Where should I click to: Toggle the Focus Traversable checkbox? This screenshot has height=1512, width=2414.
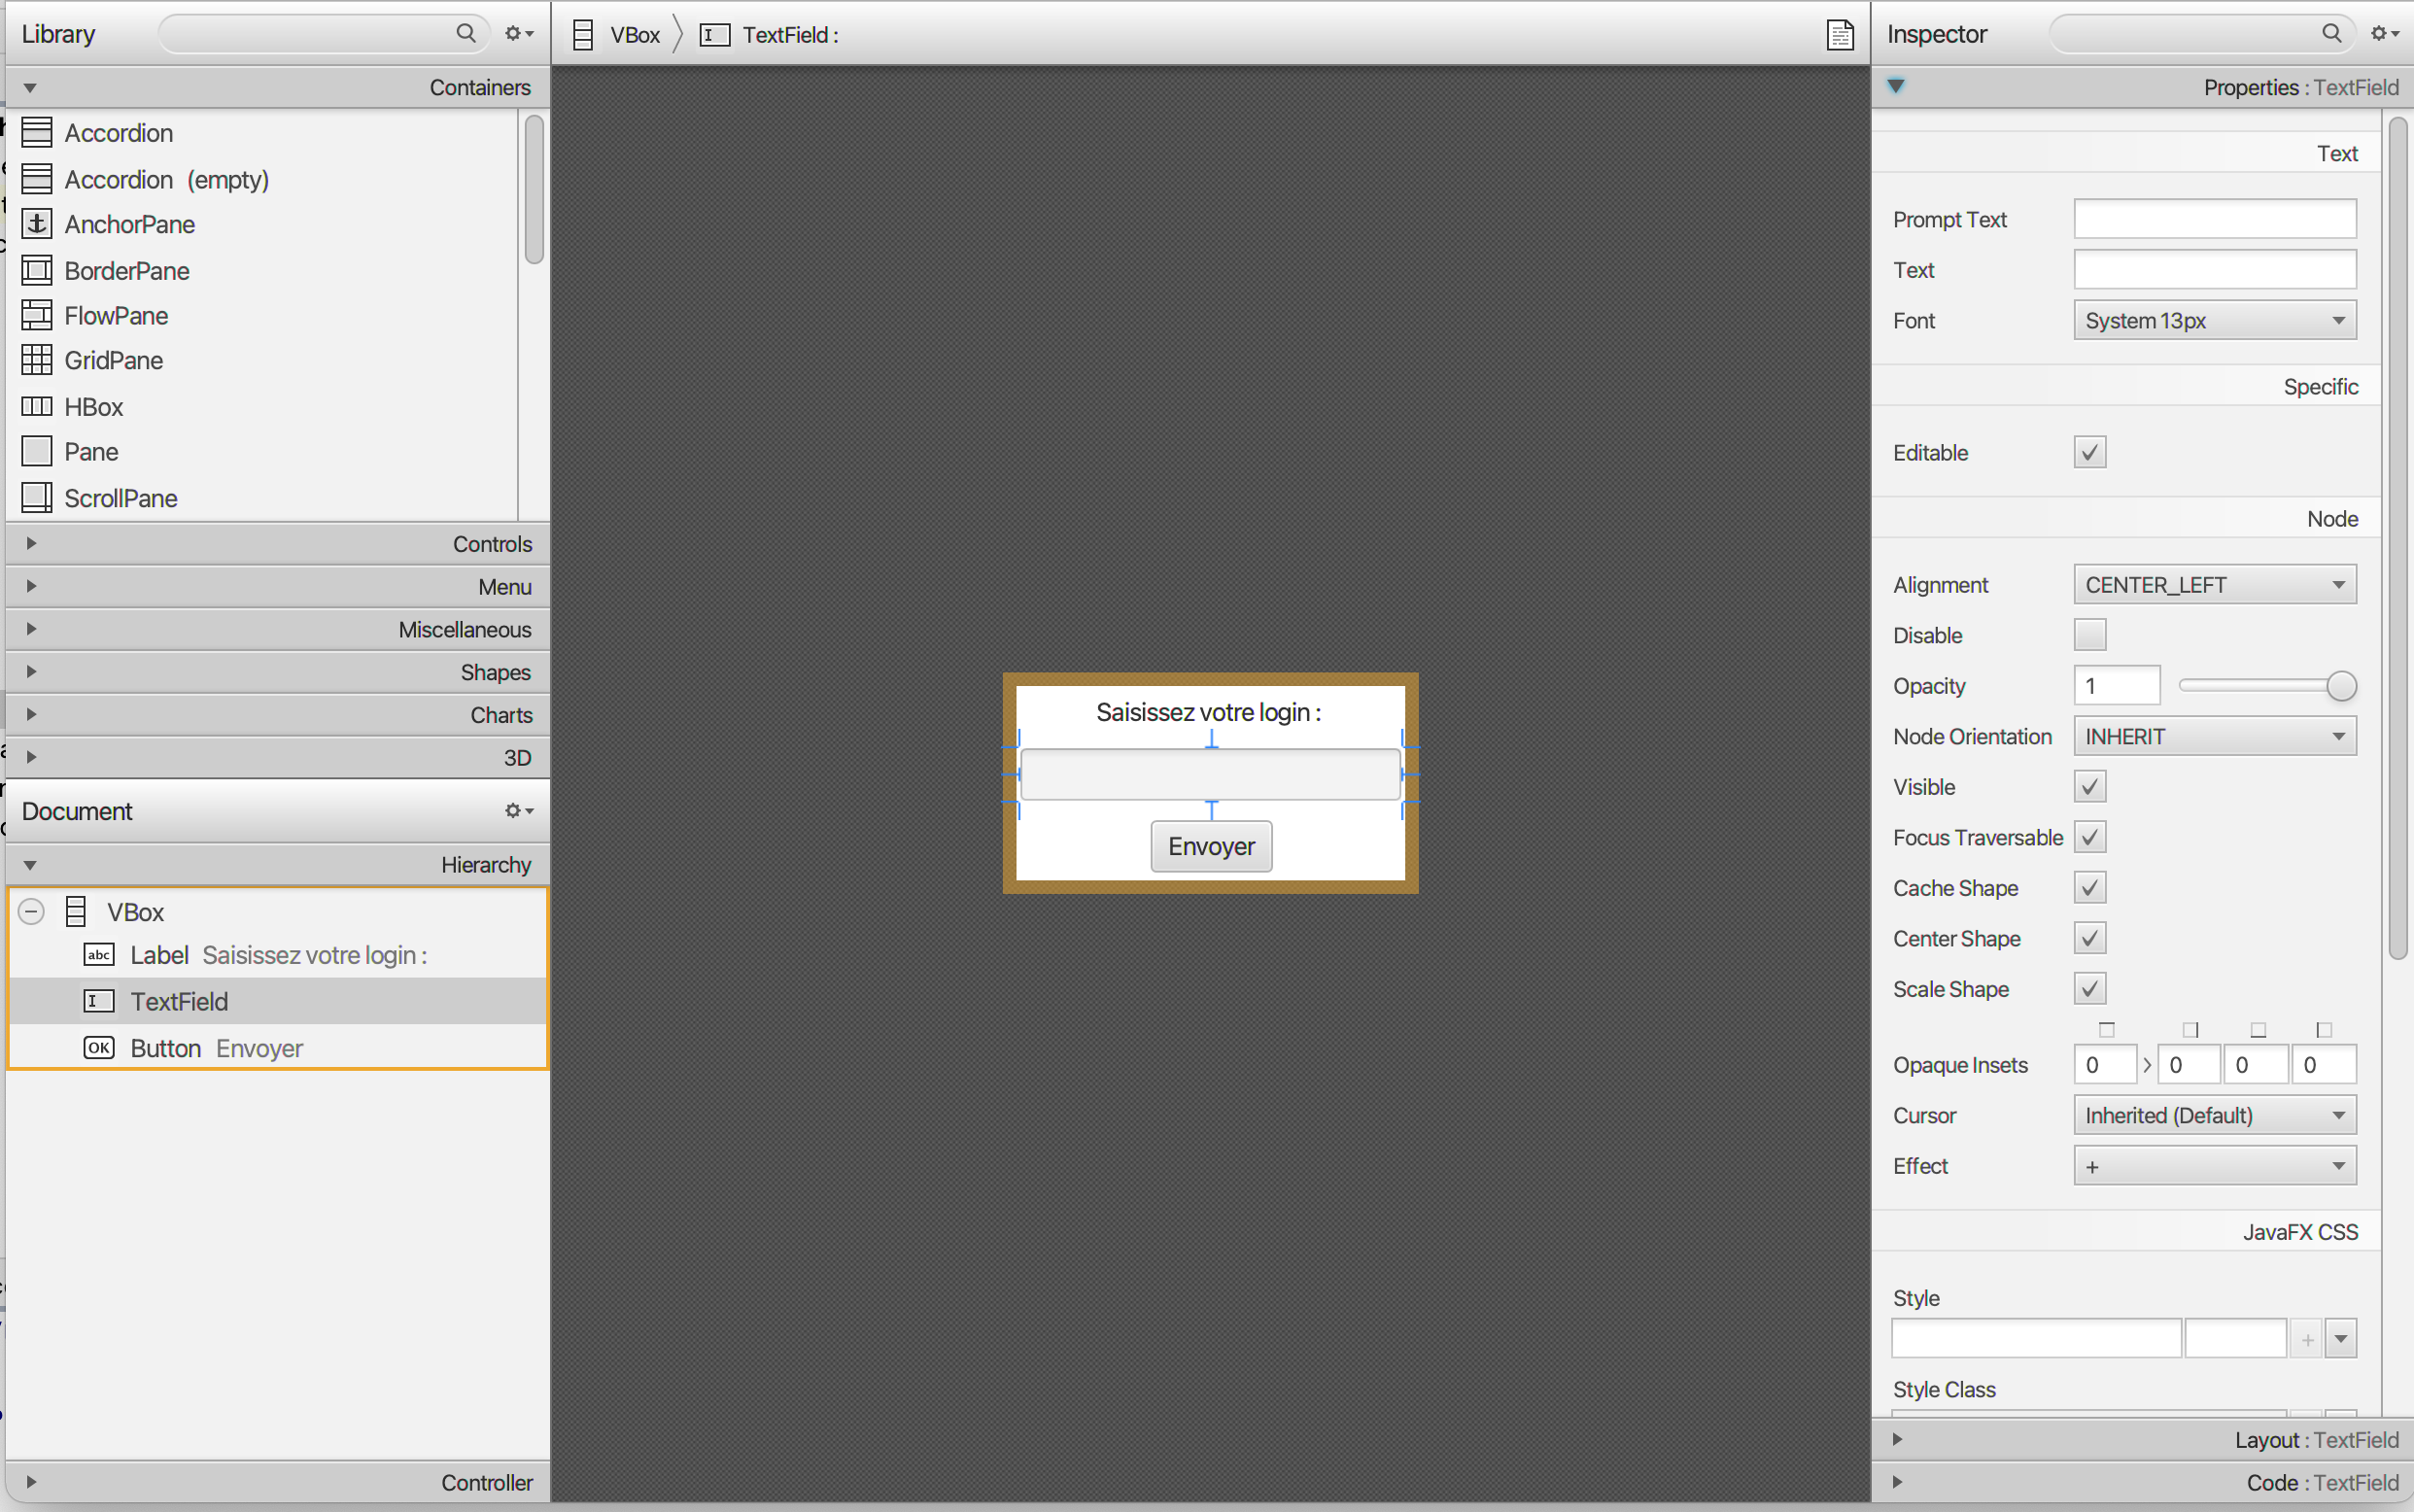click(x=2089, y=837)
